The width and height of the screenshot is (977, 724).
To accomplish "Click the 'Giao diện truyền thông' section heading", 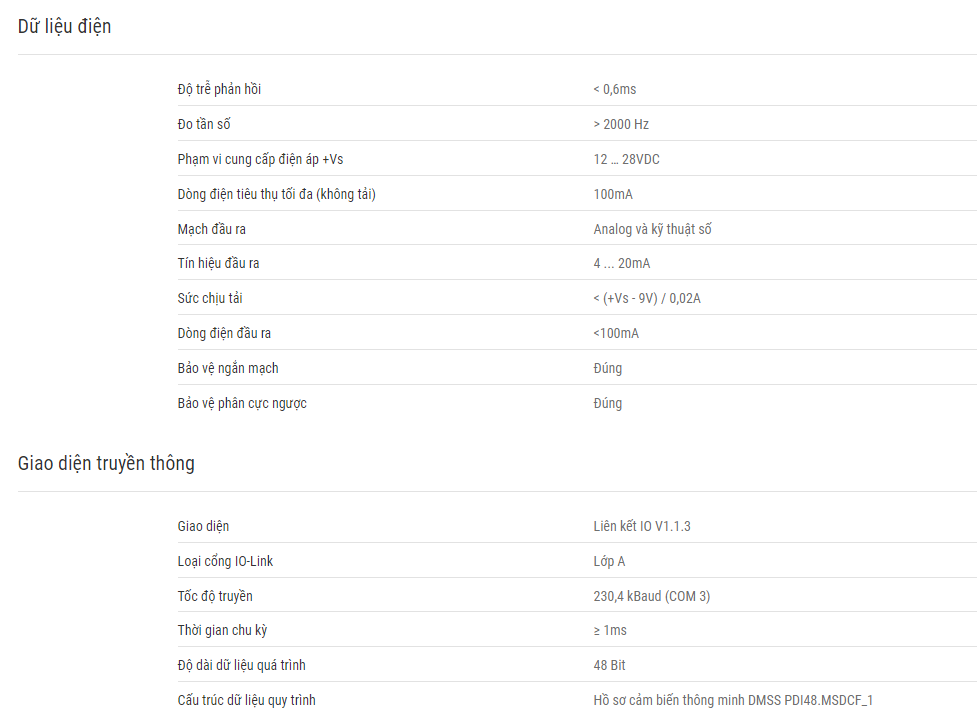I will pyautogui.click(x=106, y=464).
